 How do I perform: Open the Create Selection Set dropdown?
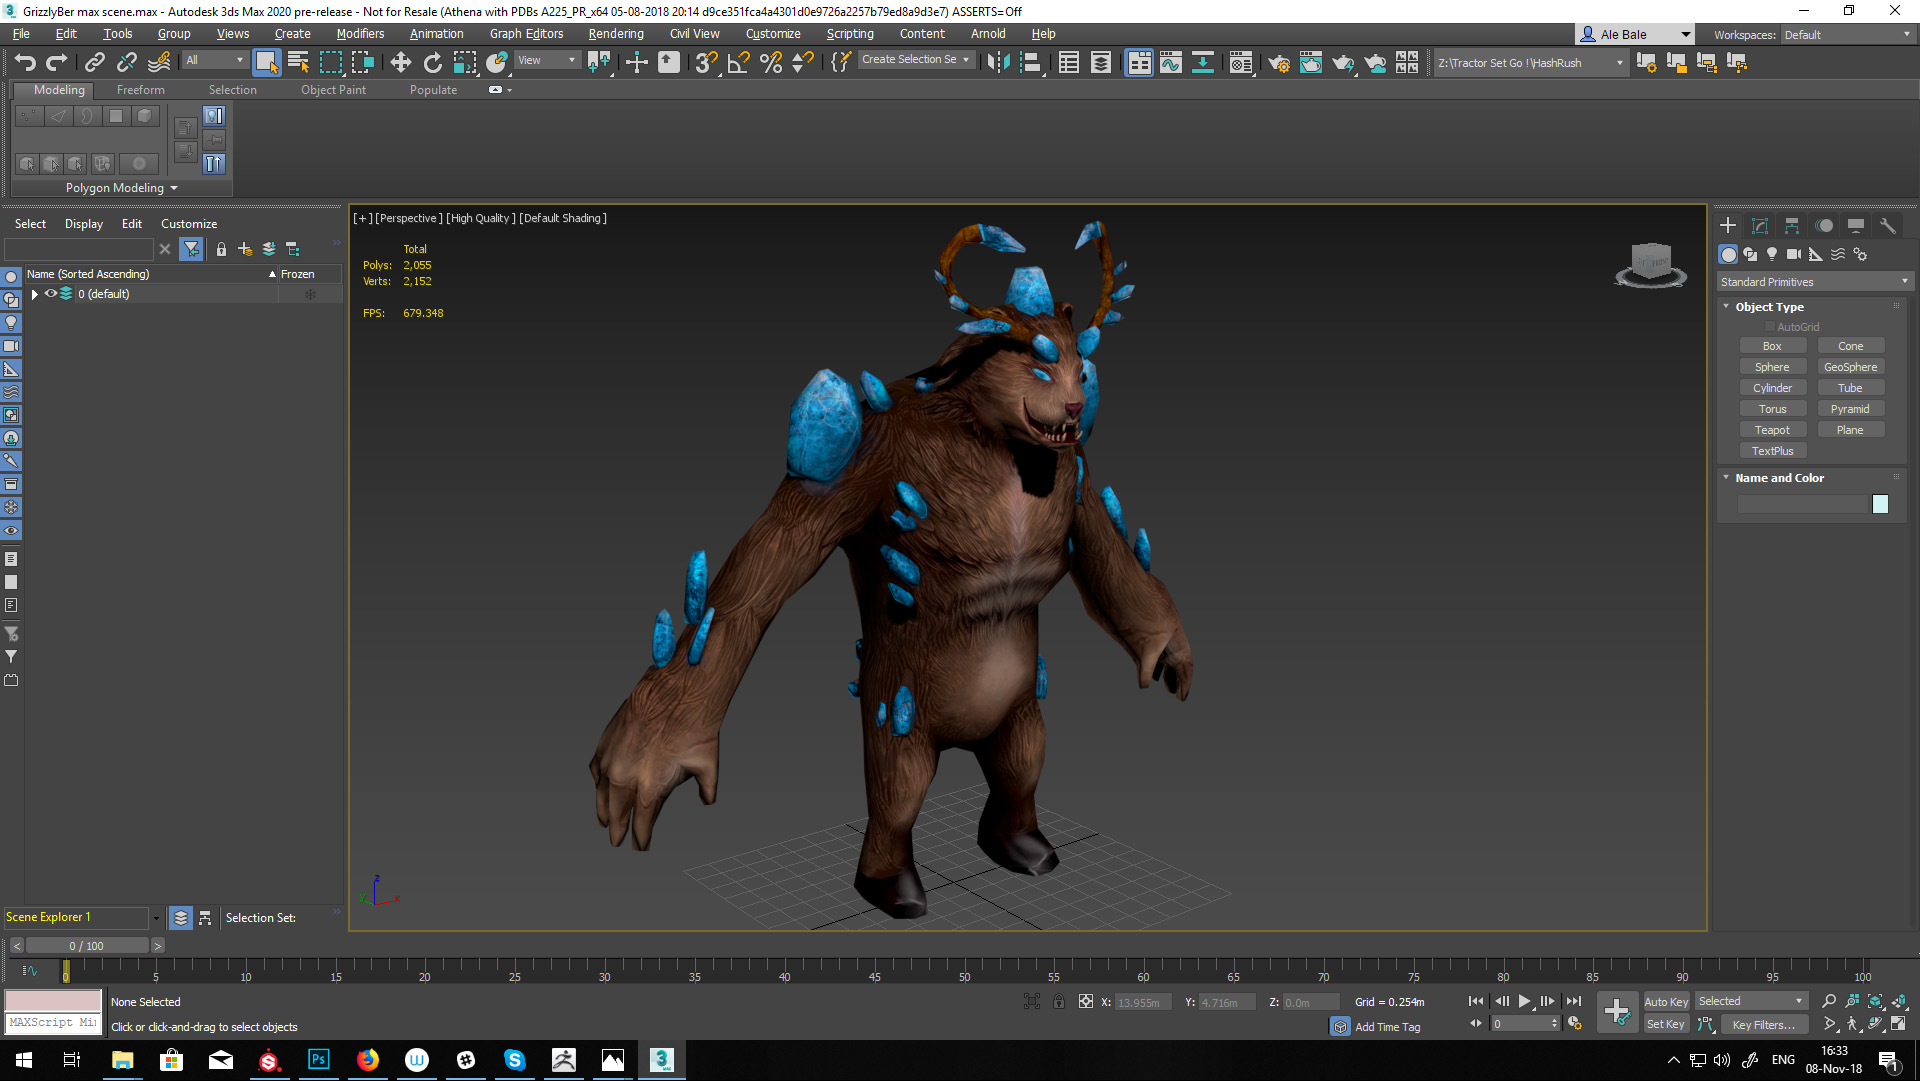pyautogui.click(x=916, y=60)
